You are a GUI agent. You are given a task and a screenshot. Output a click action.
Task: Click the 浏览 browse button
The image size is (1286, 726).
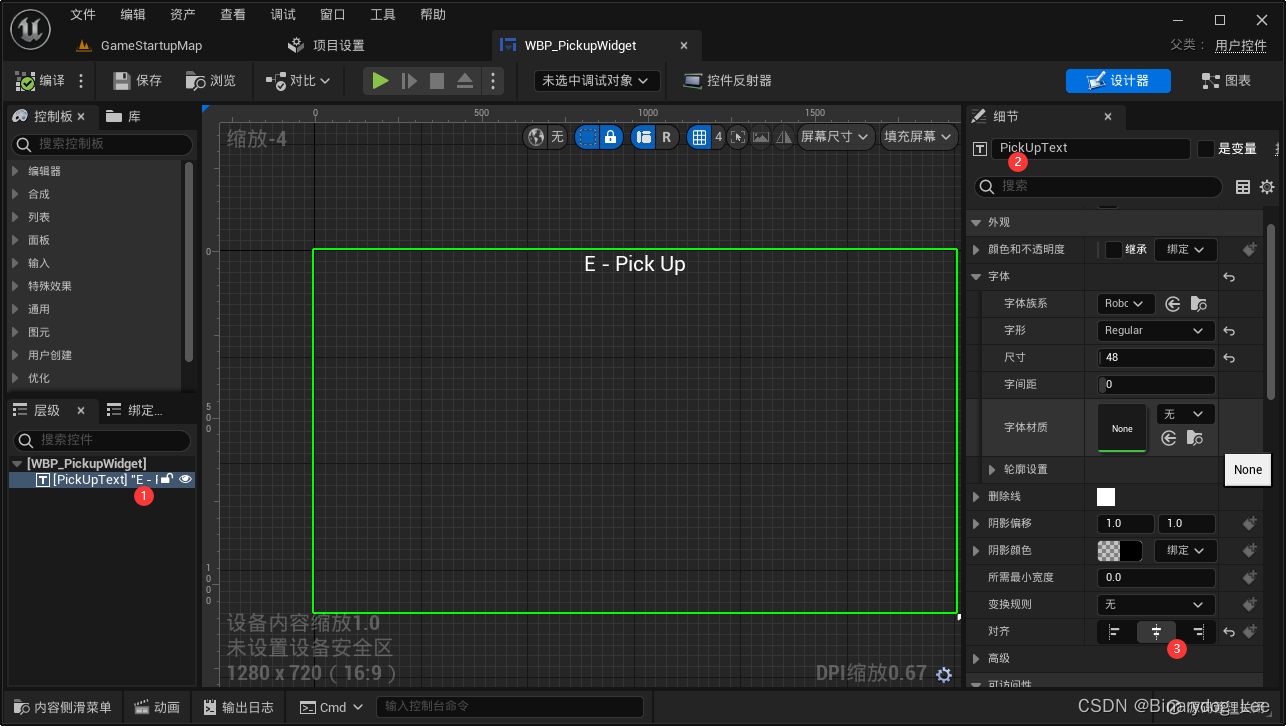(212, 81)
